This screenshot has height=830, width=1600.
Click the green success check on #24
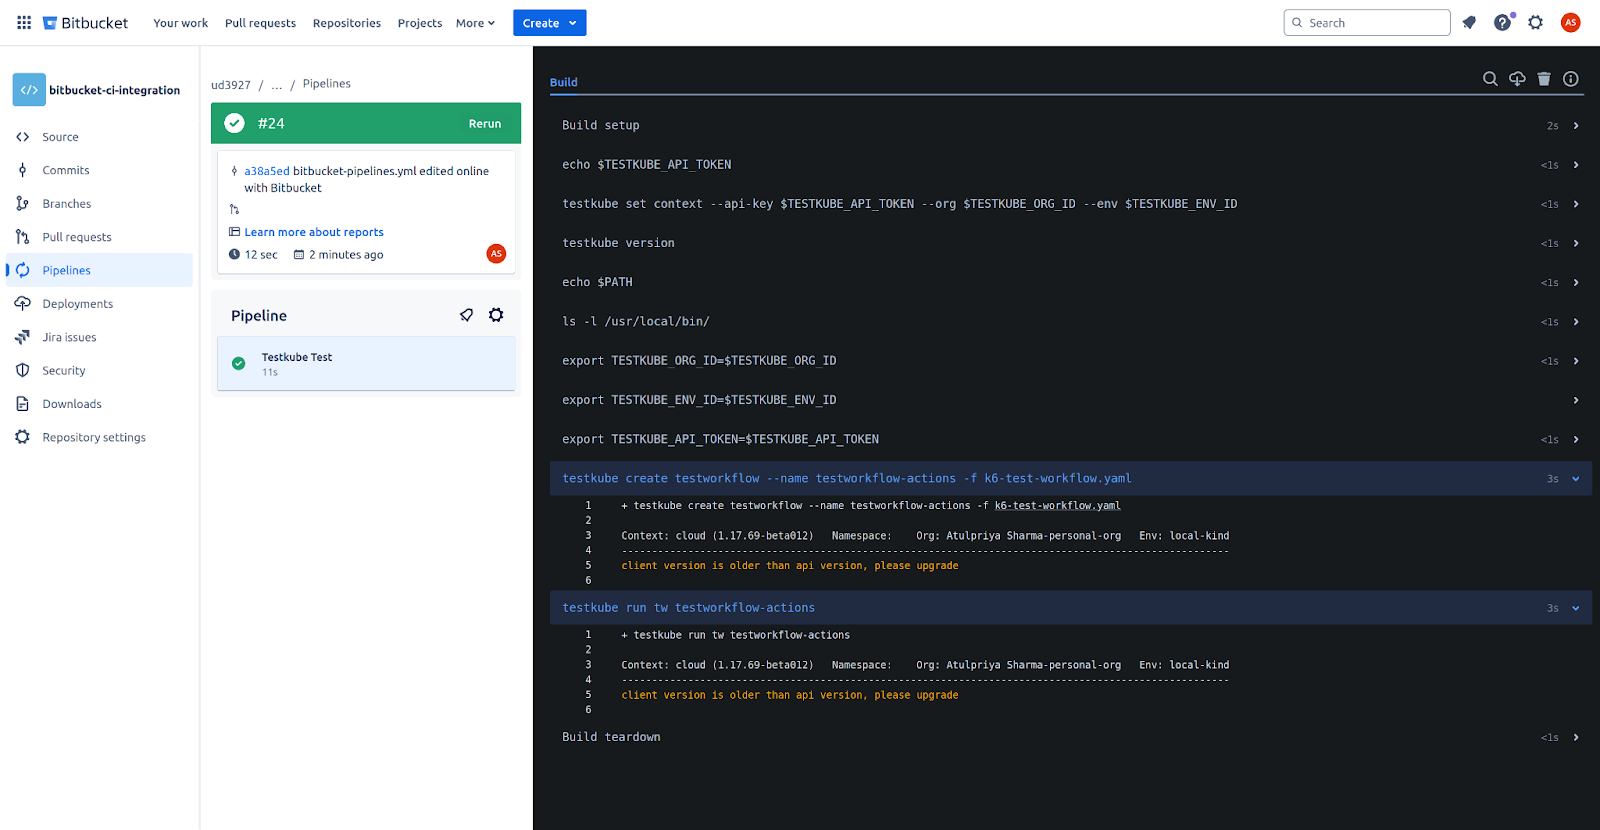[234, 123]
